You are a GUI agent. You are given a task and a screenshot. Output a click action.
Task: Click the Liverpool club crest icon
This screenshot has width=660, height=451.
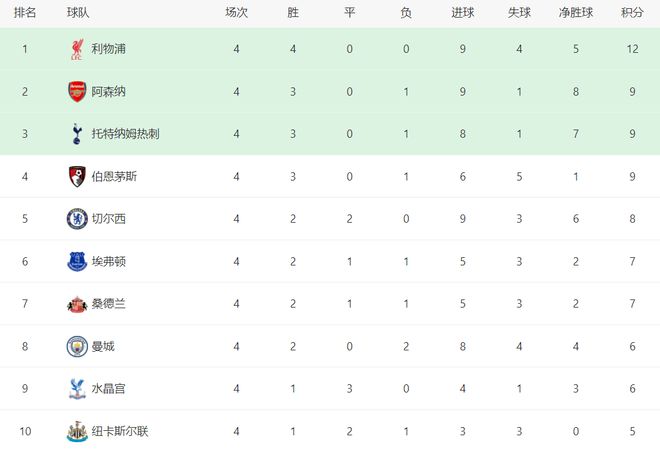76,49
